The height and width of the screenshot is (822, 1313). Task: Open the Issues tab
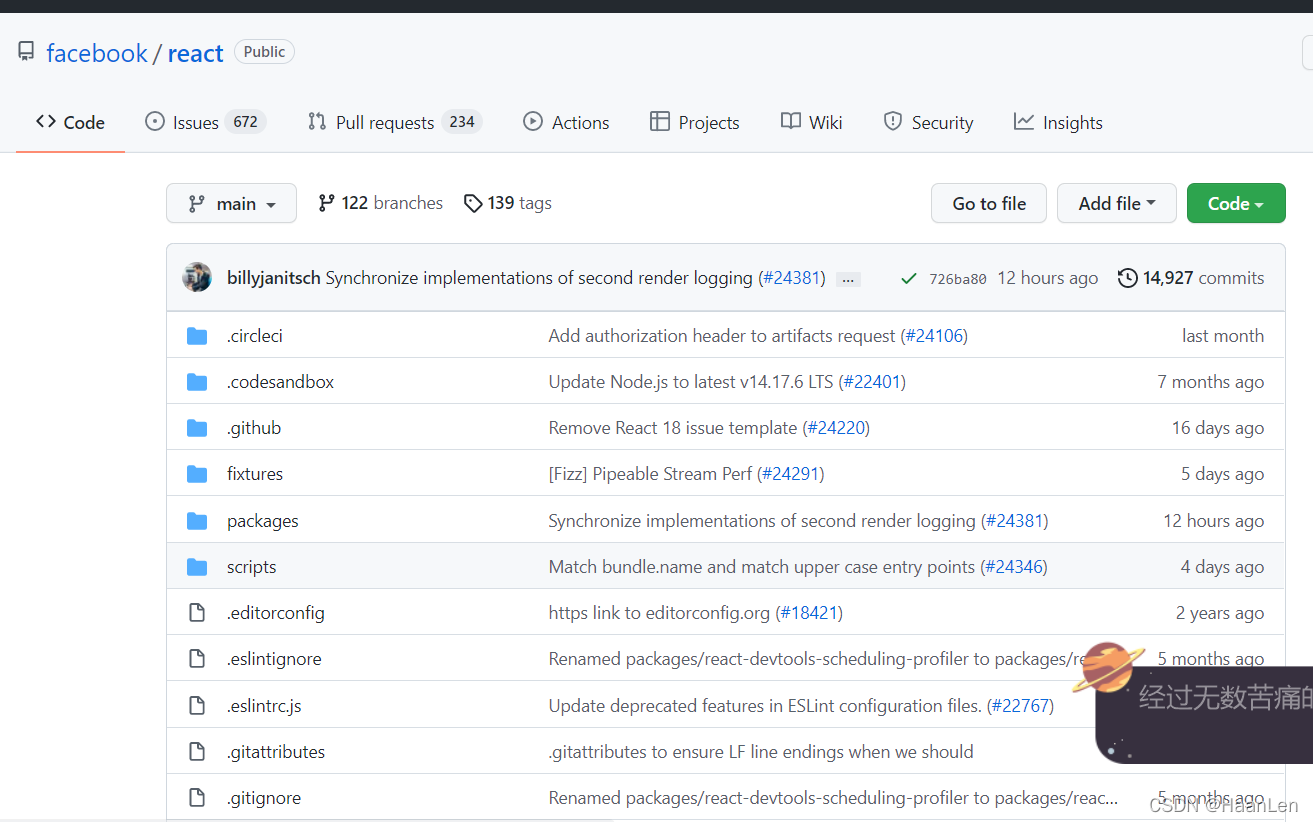pos(205,122)
